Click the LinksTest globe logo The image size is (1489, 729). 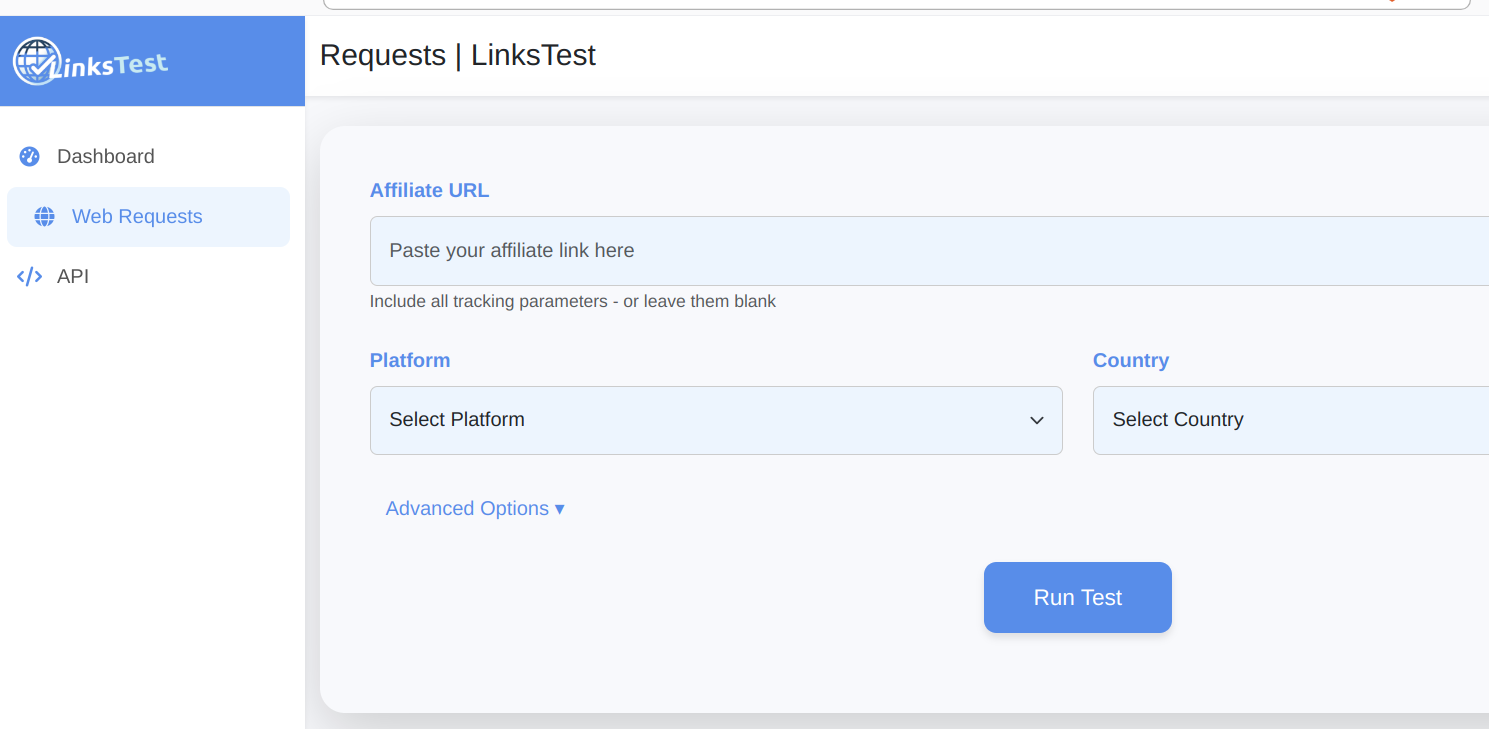click(38, 61)
